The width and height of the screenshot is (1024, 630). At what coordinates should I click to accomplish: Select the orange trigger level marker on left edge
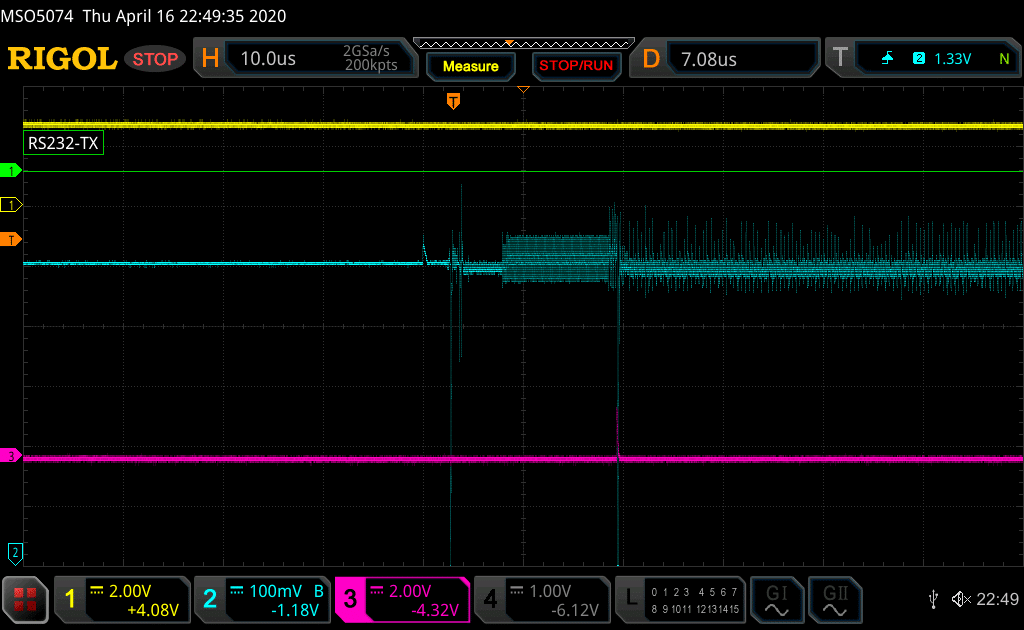coord(12,239)
